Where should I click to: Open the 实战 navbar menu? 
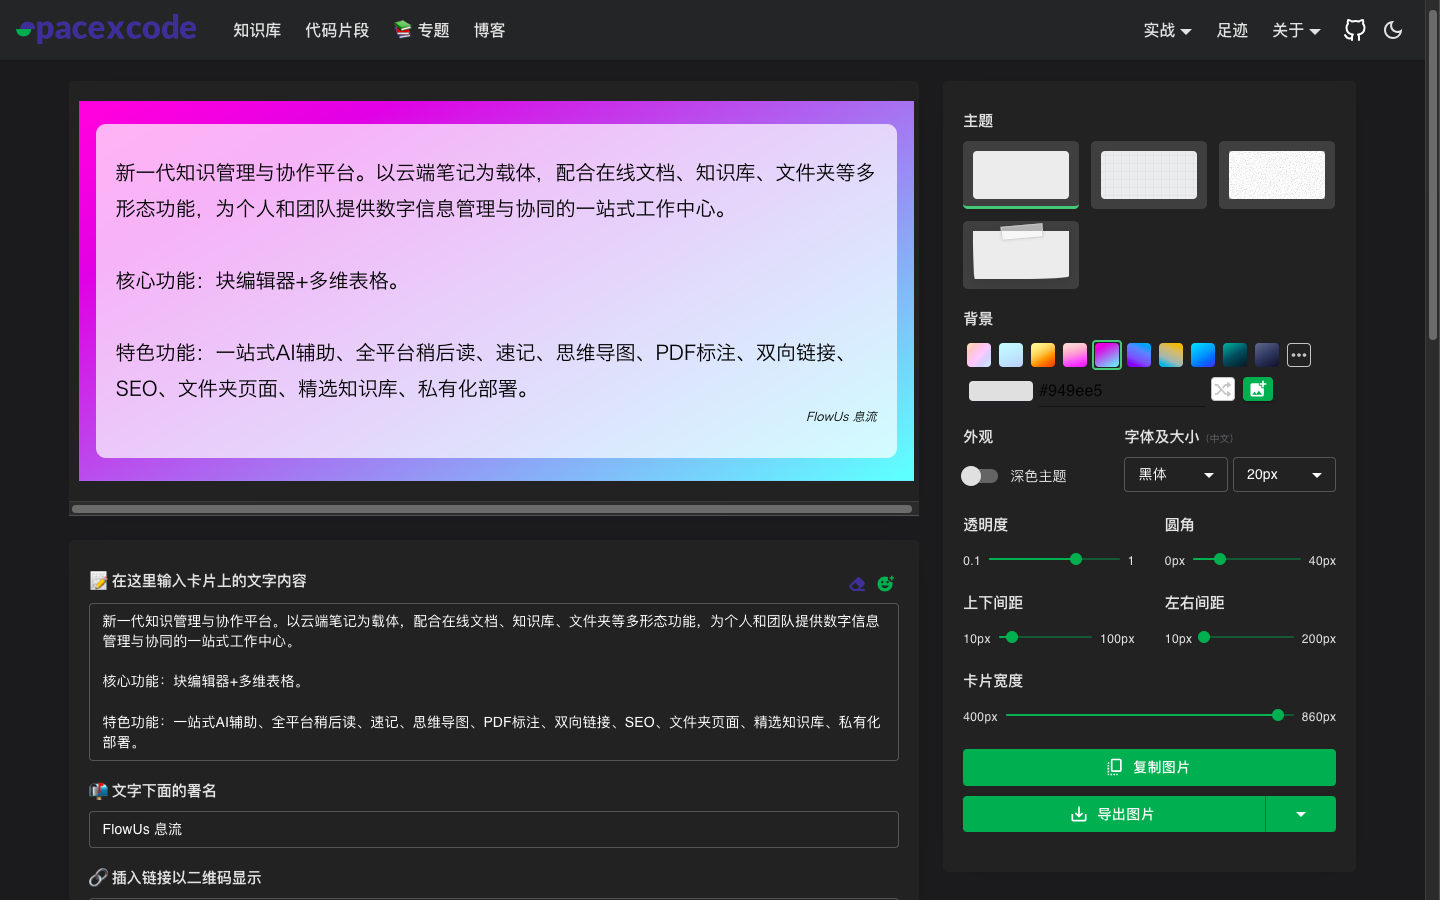tap(1166, 30)
